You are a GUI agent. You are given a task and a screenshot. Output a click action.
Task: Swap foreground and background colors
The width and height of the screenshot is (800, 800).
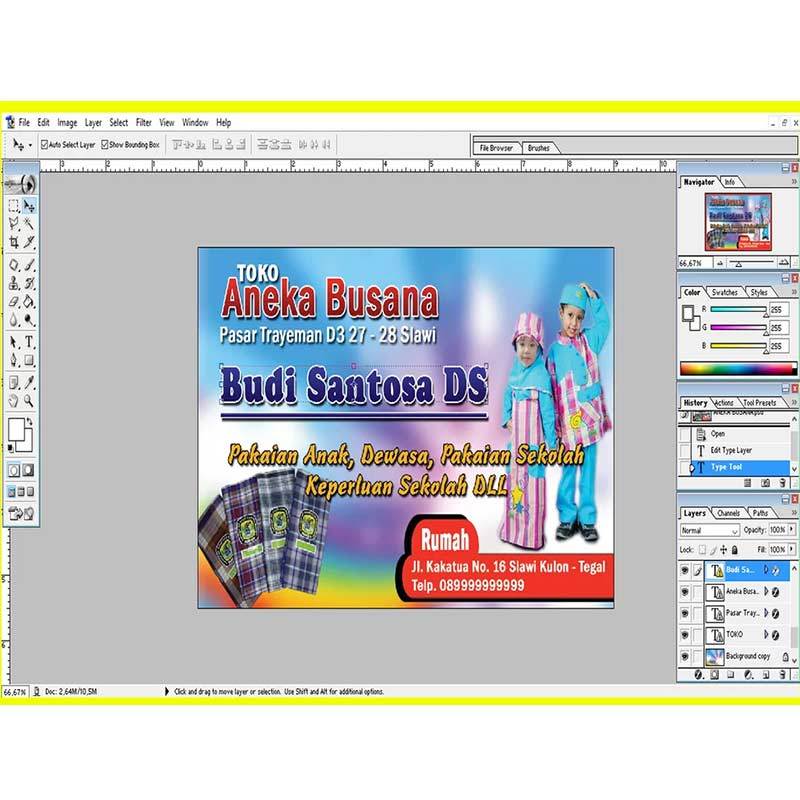tap(29, 422)
